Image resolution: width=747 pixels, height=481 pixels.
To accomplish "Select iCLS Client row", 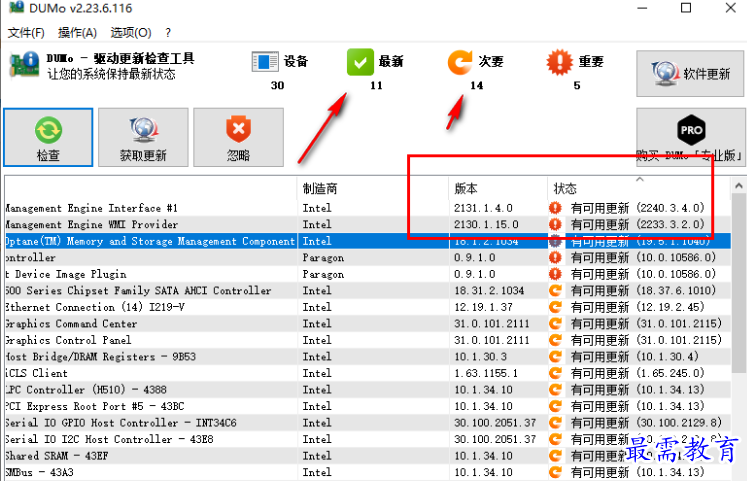I will [x=368, y=373].
